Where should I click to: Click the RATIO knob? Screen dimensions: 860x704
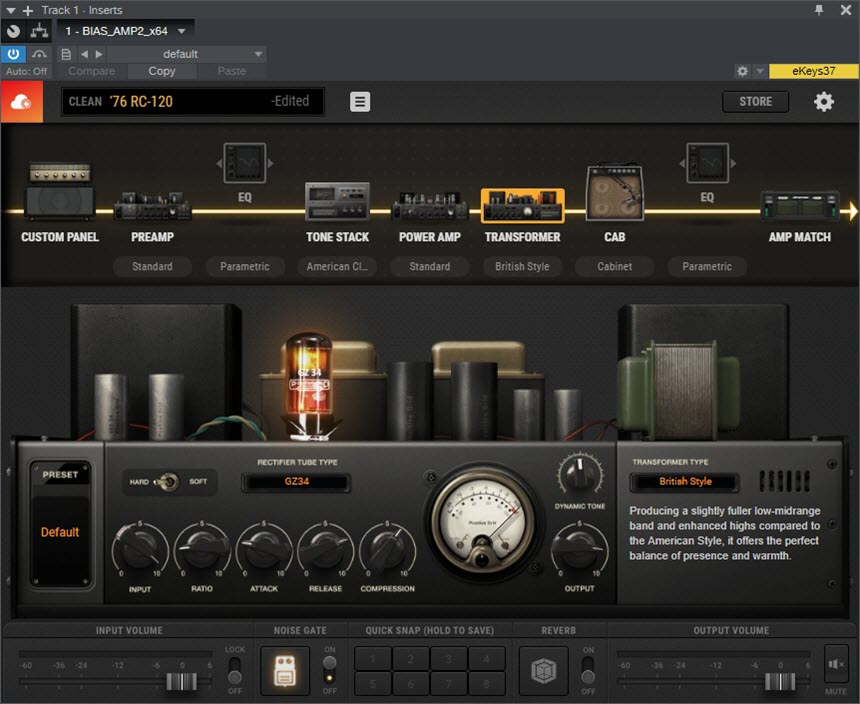202,549
